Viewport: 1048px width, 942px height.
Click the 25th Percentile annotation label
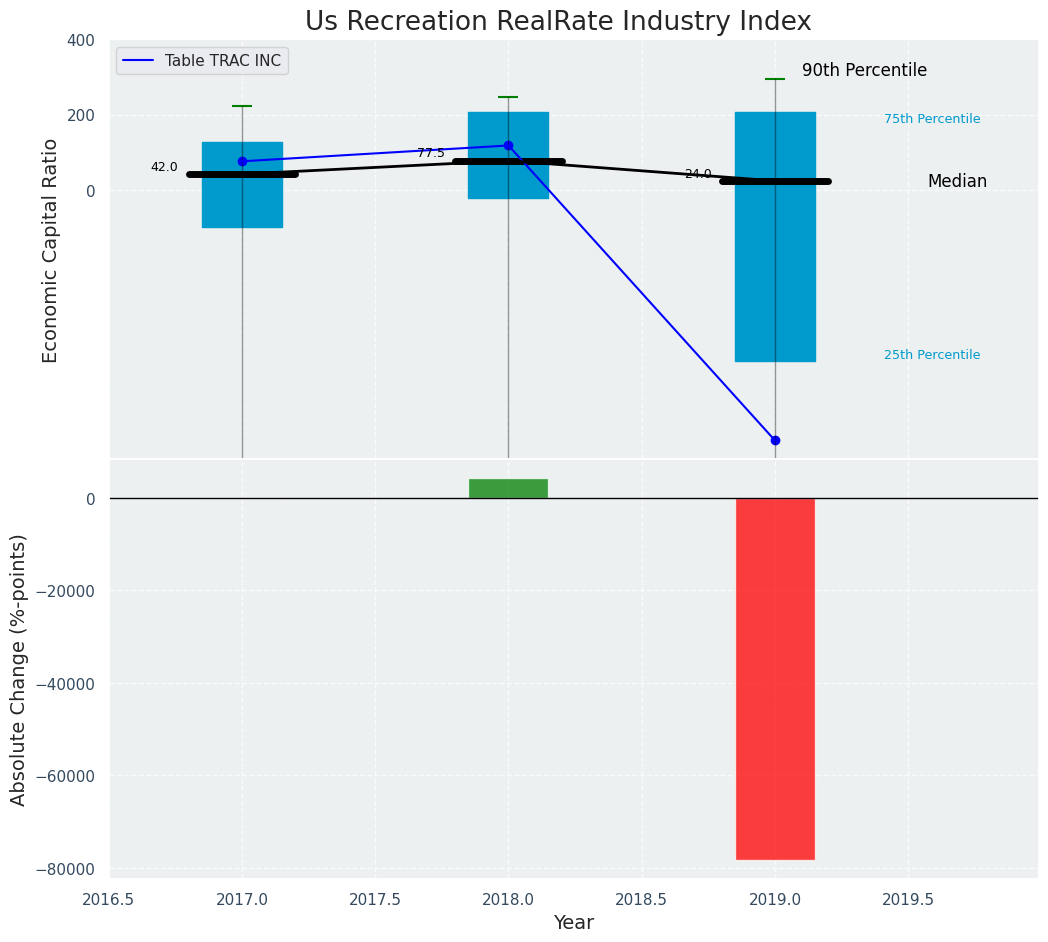[932, 355]
